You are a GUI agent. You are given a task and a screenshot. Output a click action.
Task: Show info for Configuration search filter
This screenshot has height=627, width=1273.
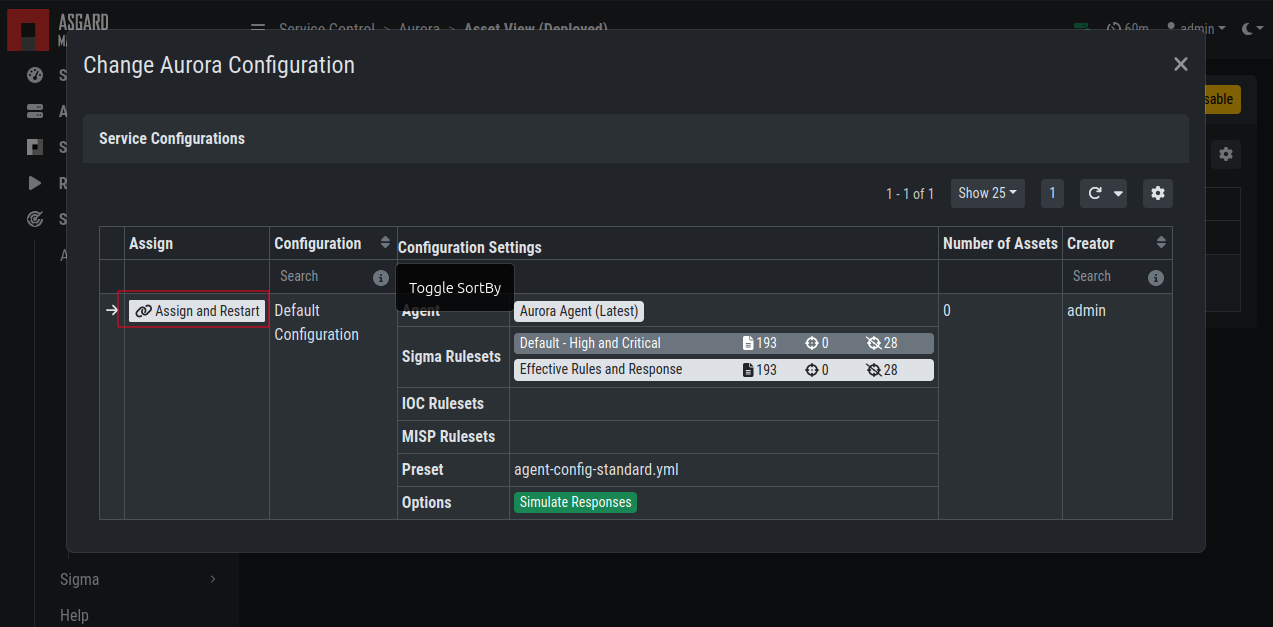coord(381,277)
